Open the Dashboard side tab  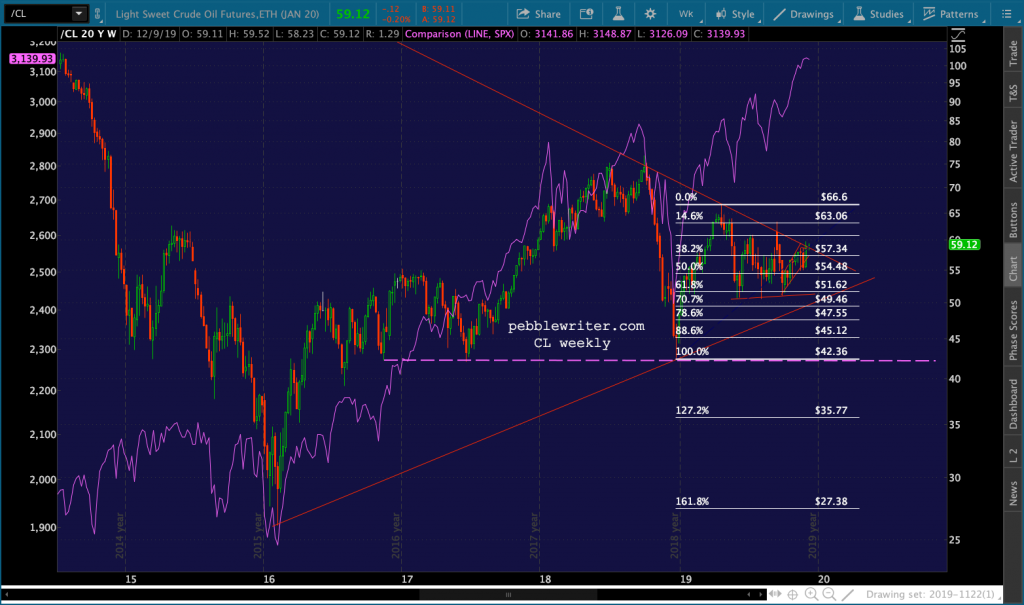point(1013,404)
